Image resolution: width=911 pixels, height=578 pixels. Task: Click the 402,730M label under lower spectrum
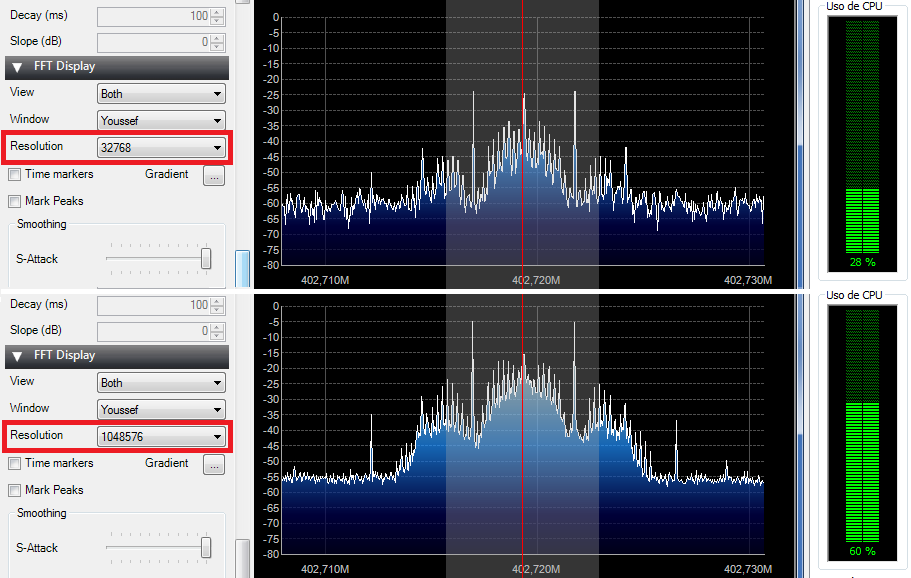coord(748,569)
